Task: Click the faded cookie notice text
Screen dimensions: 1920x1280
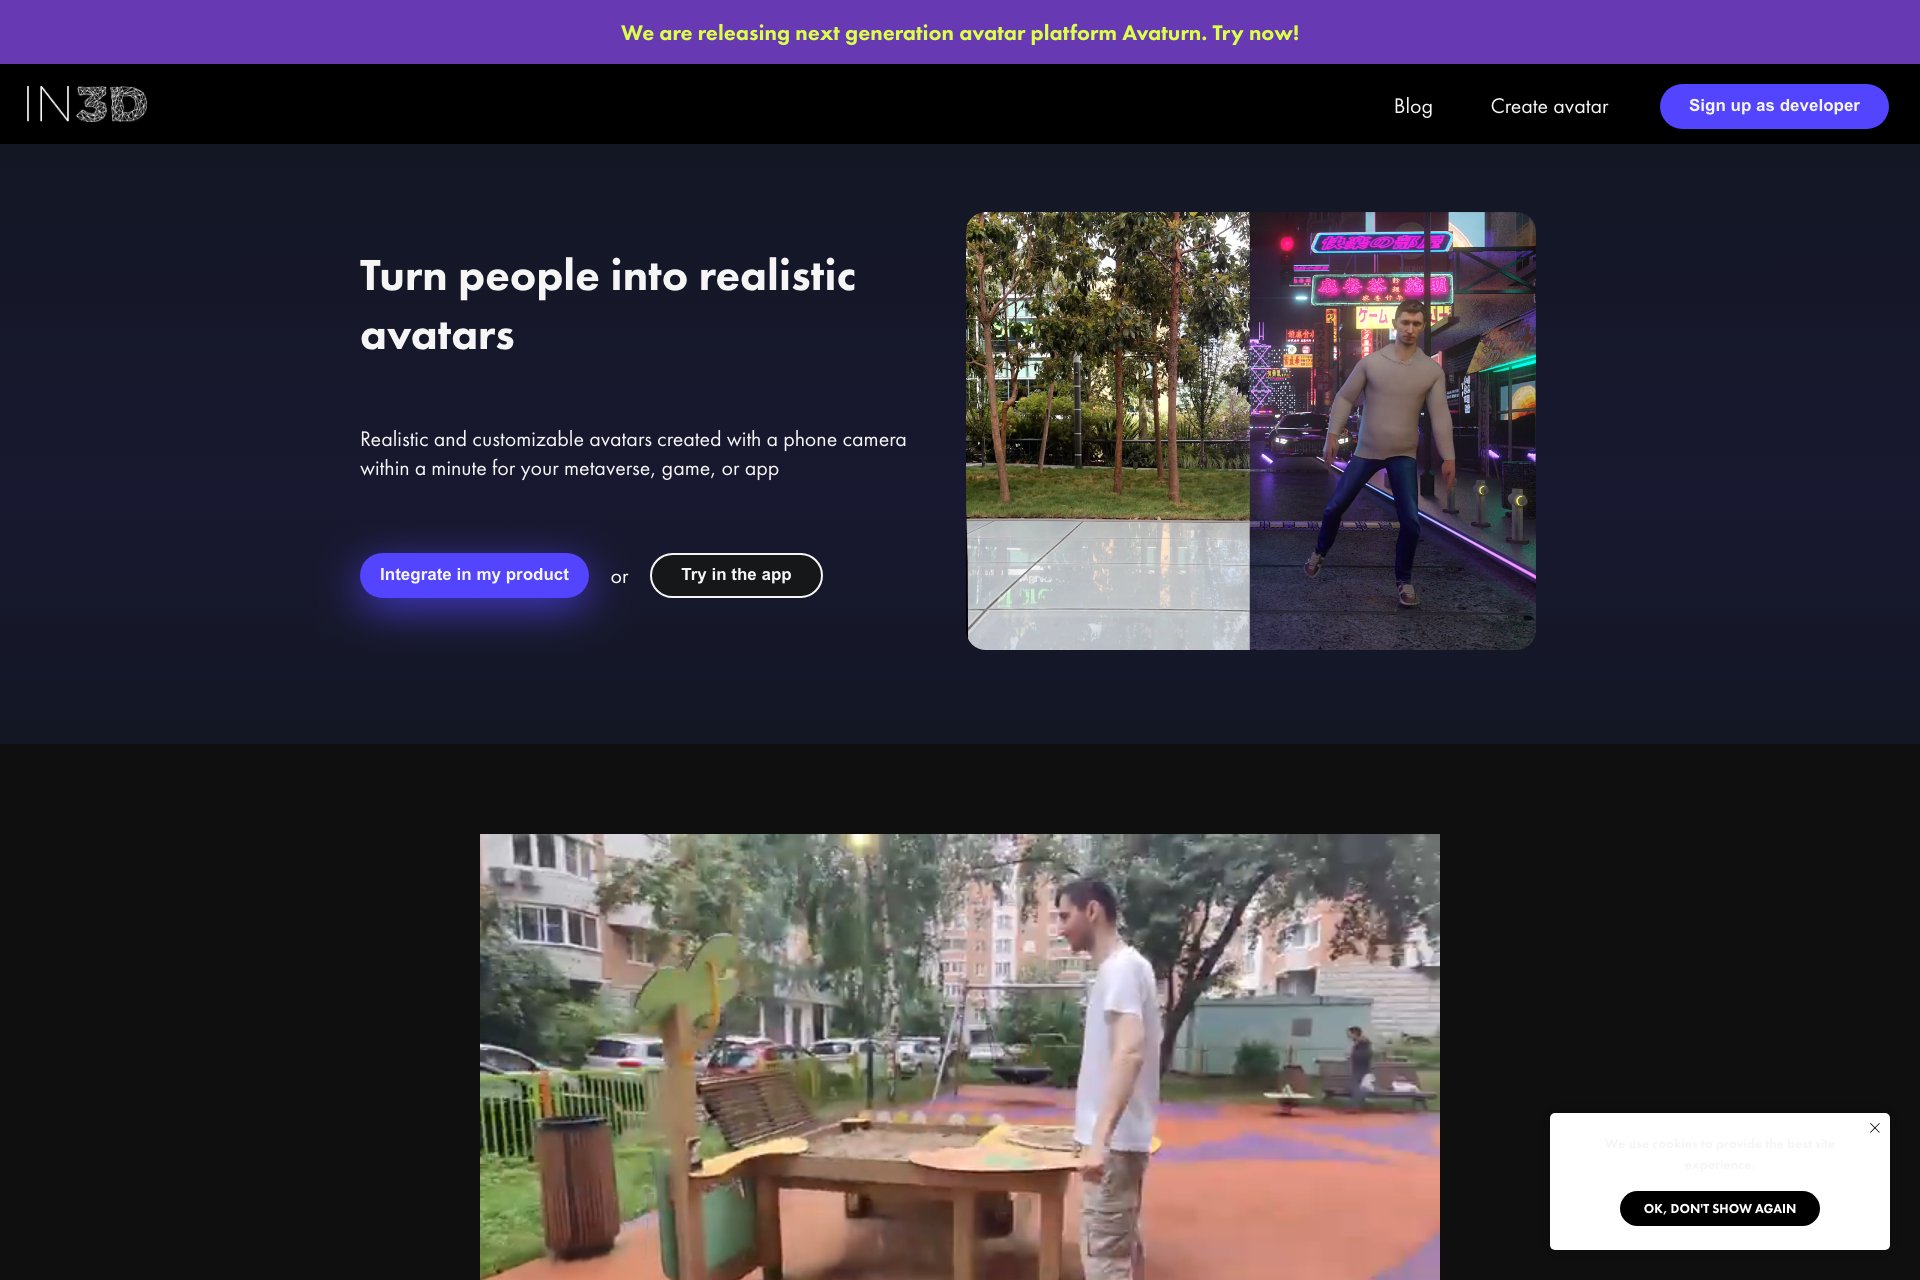Action: pyautogui.click(x=1719, y=1154)
